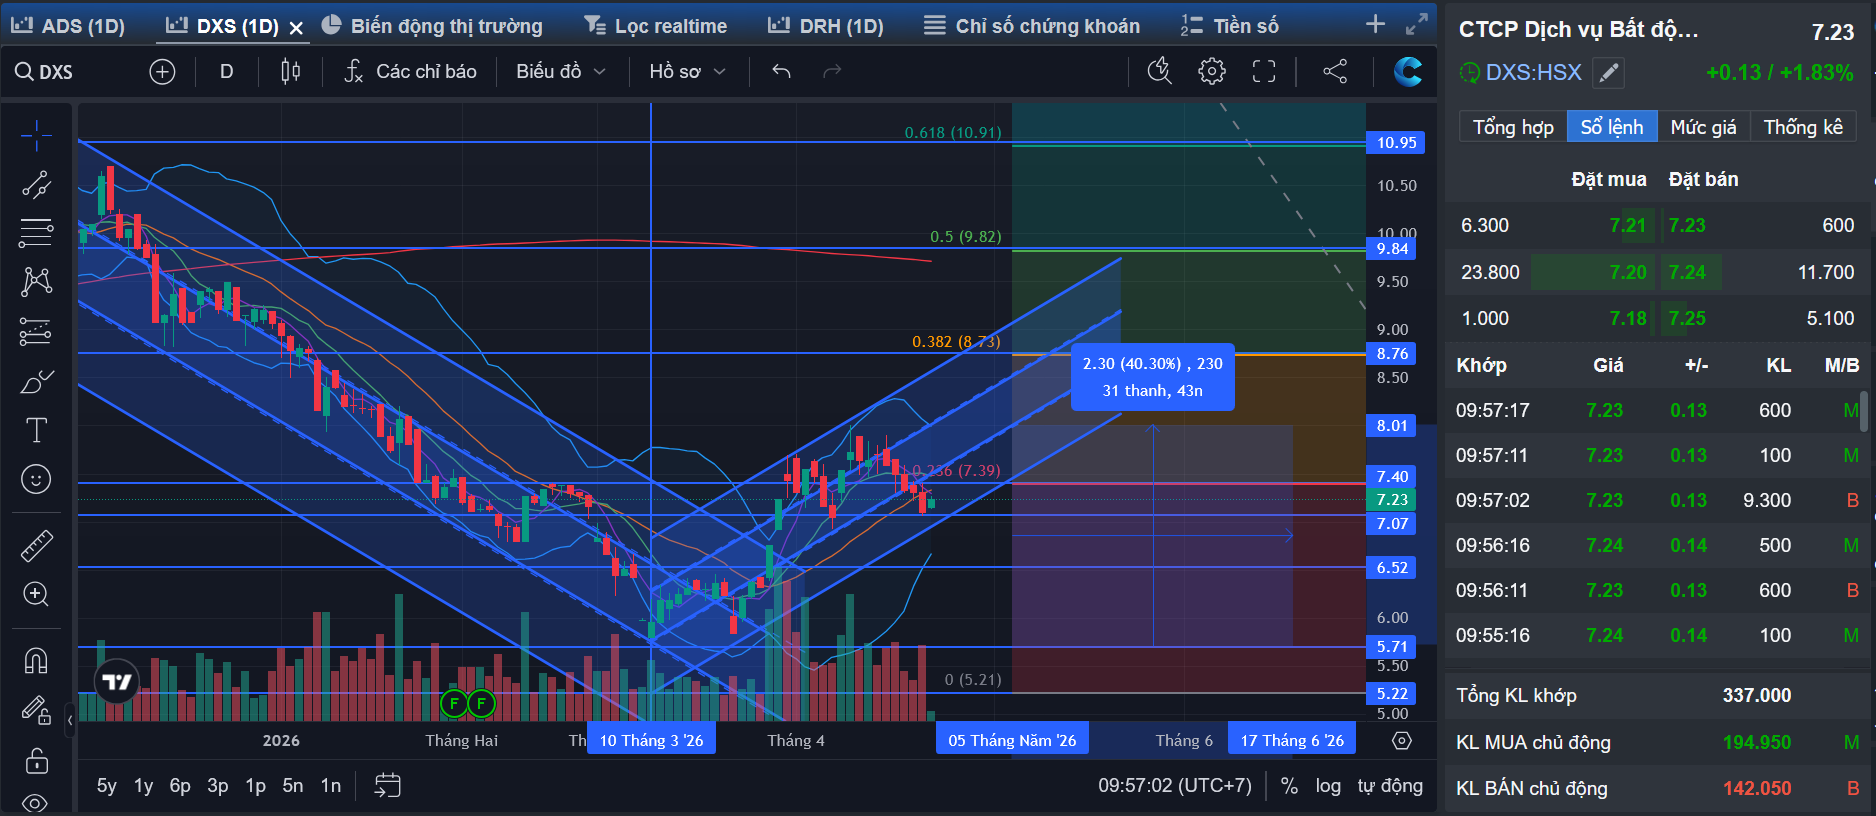This screenshot has width=1876, height=816.
Task: Share the chart
Action: click(1335, 71)
